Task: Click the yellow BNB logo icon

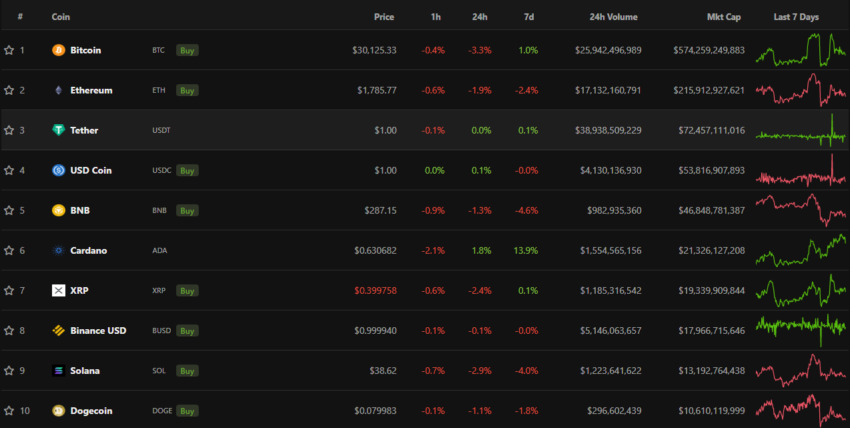Action: (59, 211)
